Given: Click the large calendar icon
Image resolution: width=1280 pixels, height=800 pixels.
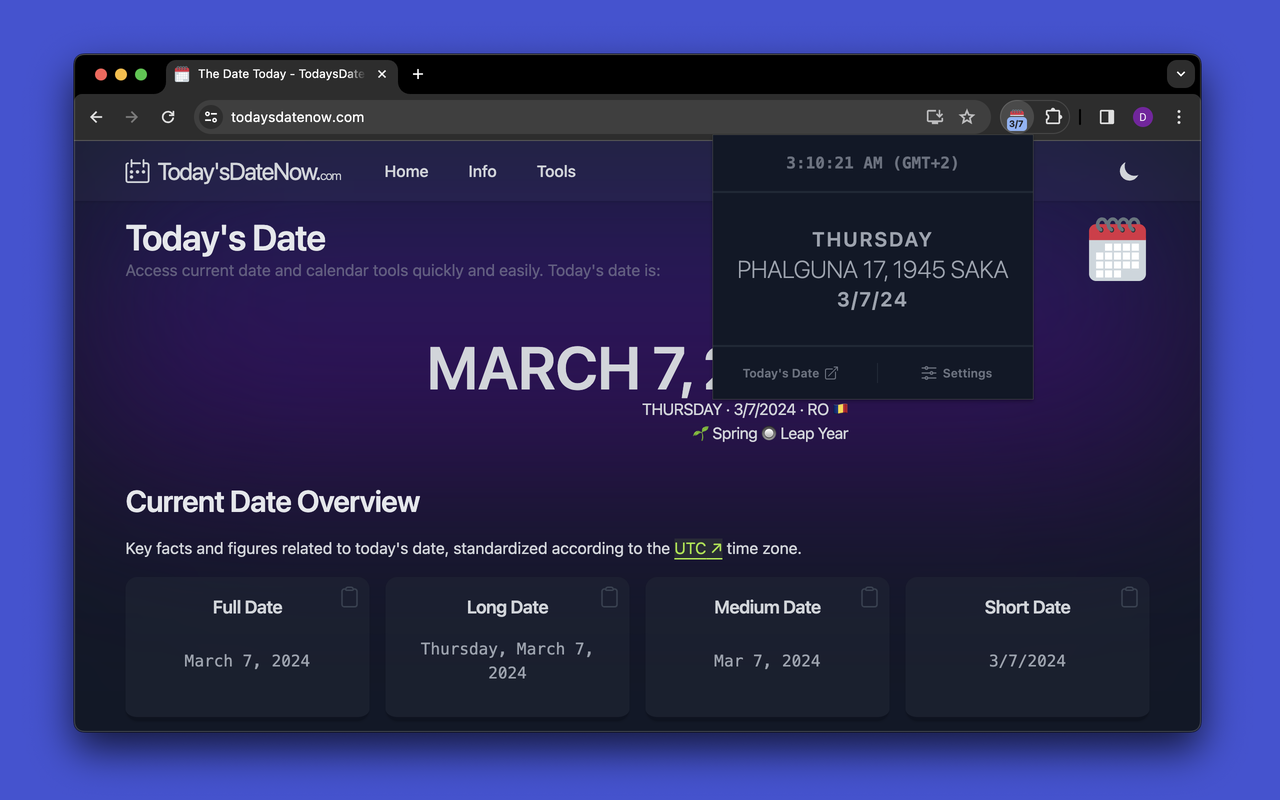Looking at the screenshot, I should click(x=1117, y=249).
